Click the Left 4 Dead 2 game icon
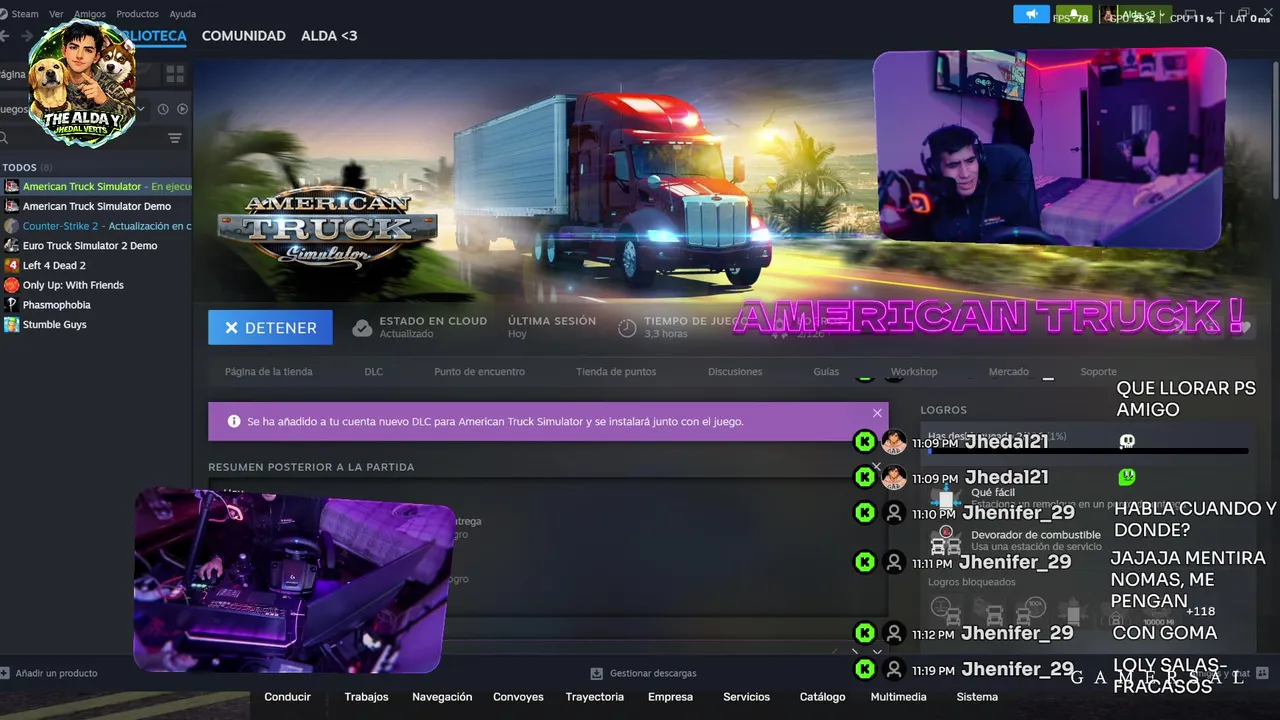The image size is (1280, 720). pos(11,265)
